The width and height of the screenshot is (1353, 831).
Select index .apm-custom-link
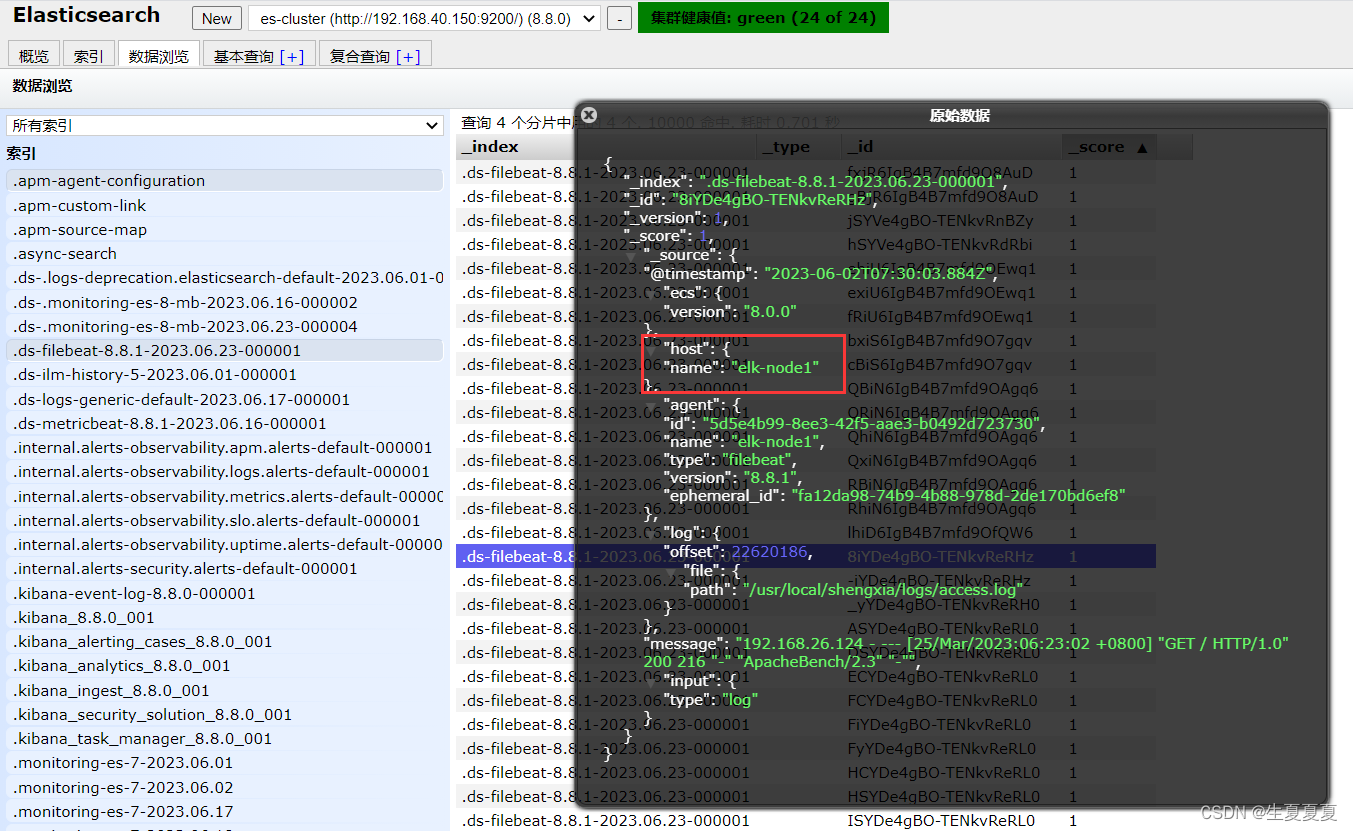(x=225, y=205)
